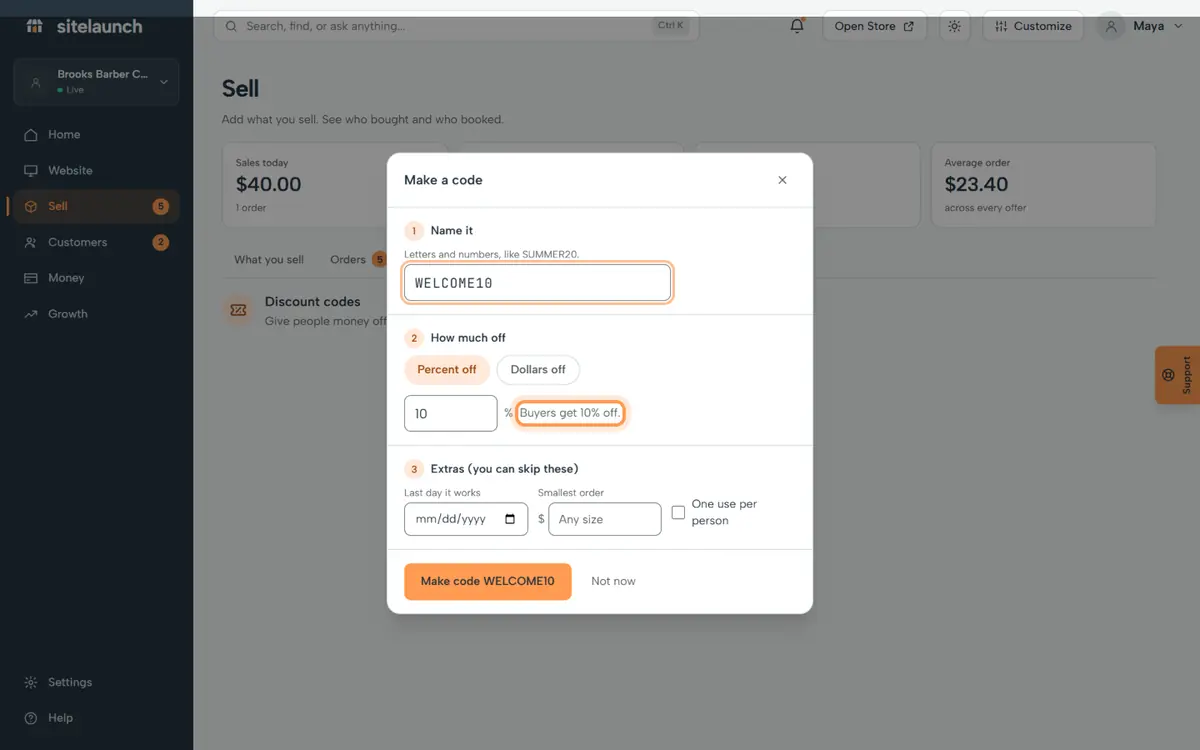This screenshot has width=1200, height=750.
Task: Open the What you sell tab
Action: coord(269,259)
